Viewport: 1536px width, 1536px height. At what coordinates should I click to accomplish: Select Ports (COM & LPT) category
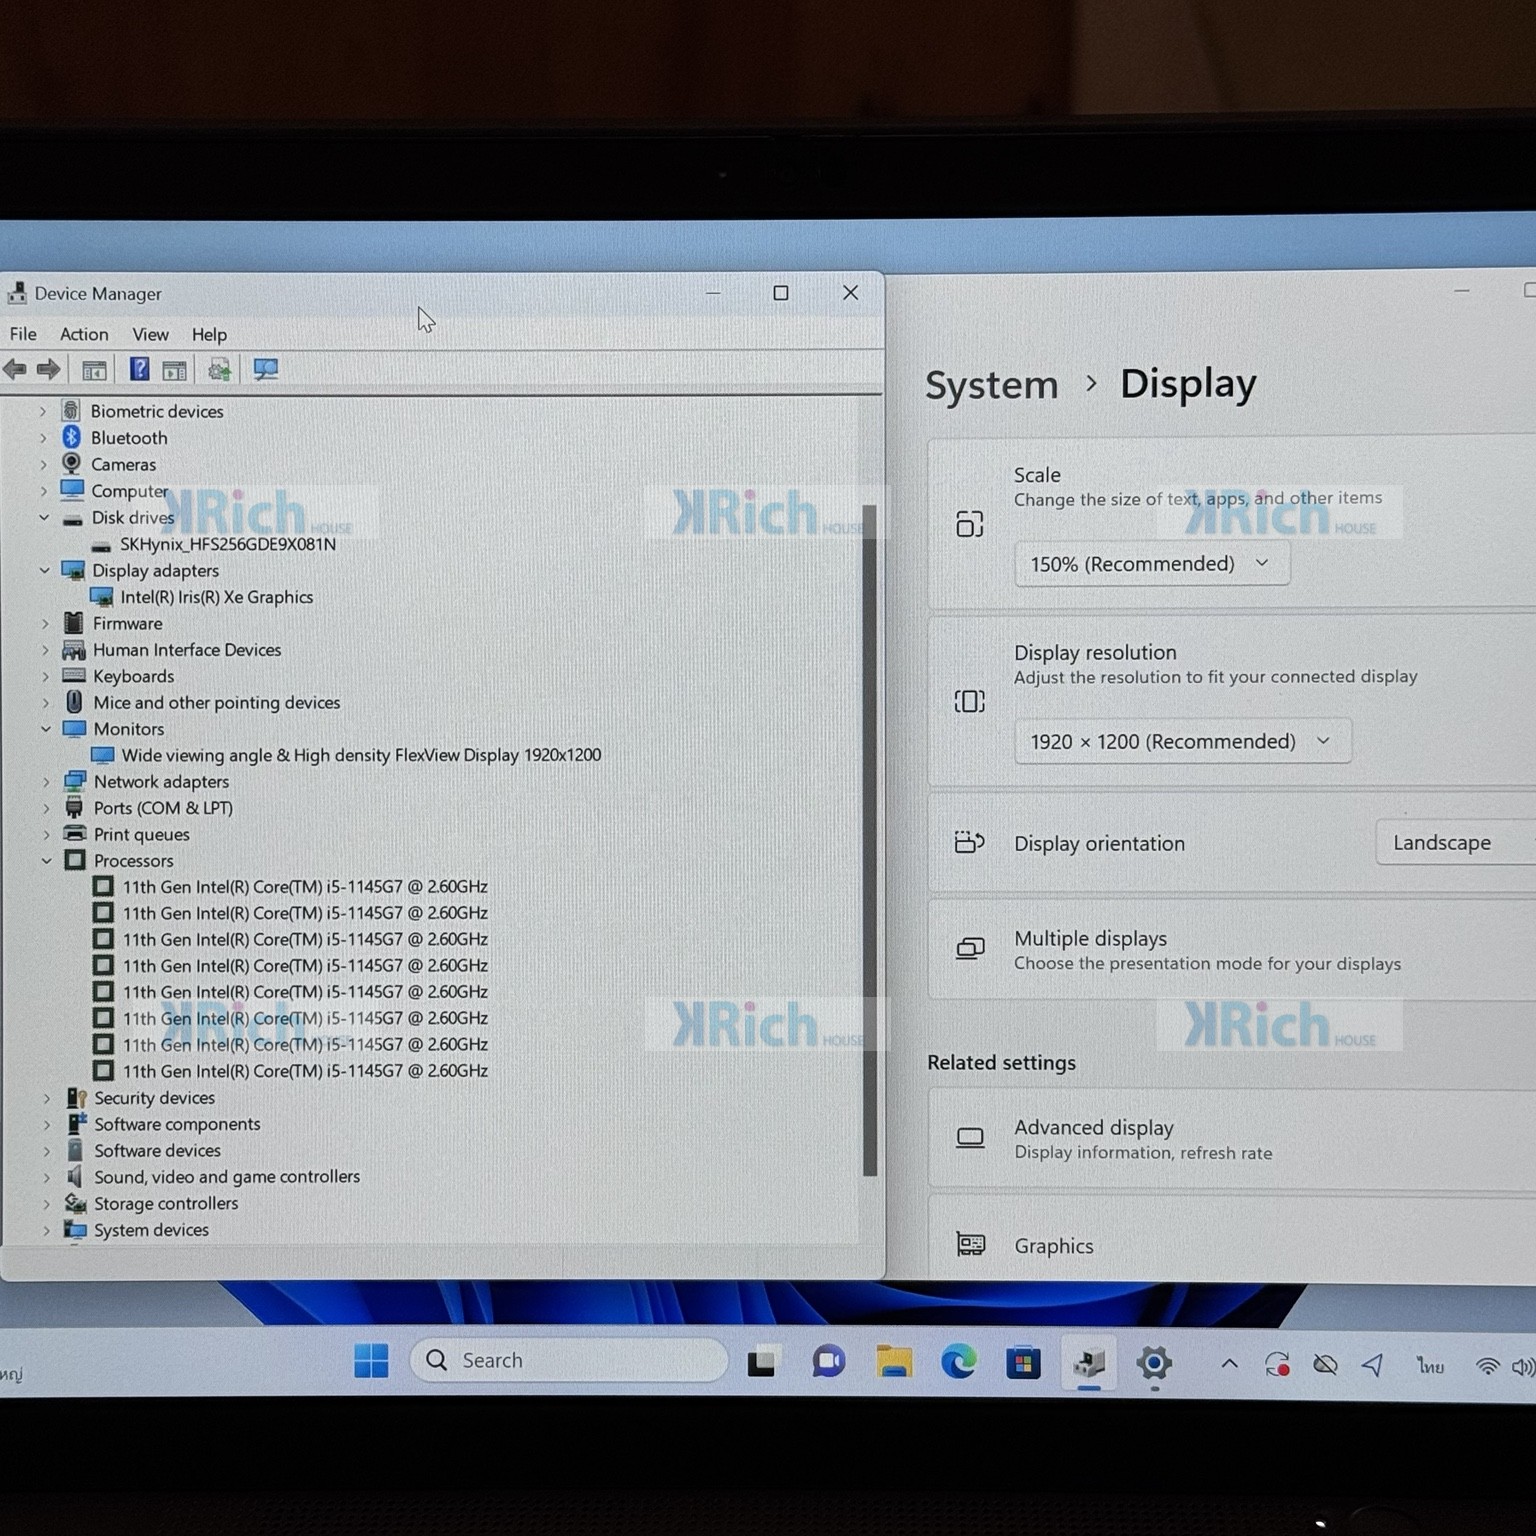click(x=163, y=808)
